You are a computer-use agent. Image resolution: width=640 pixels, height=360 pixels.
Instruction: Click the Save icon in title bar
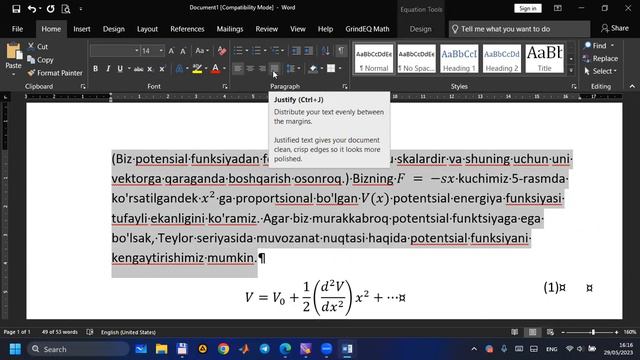pyautogui.click(x=16, y=9)
